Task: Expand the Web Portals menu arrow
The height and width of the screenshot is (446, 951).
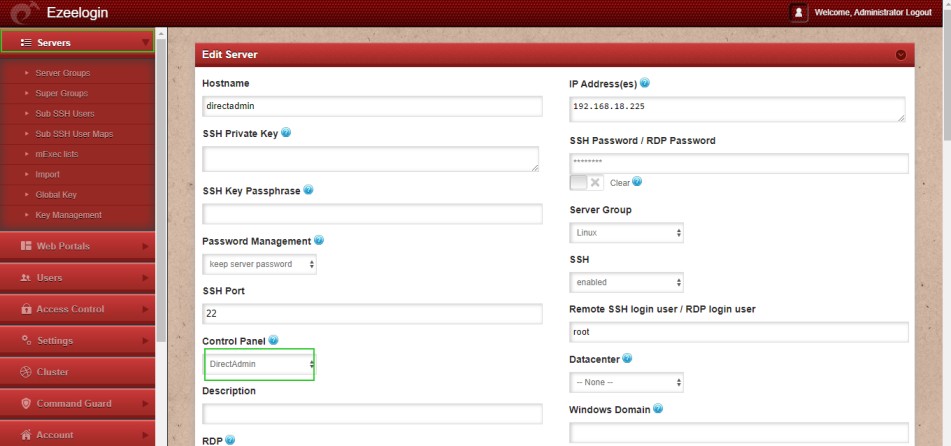Action: point(146,246)
